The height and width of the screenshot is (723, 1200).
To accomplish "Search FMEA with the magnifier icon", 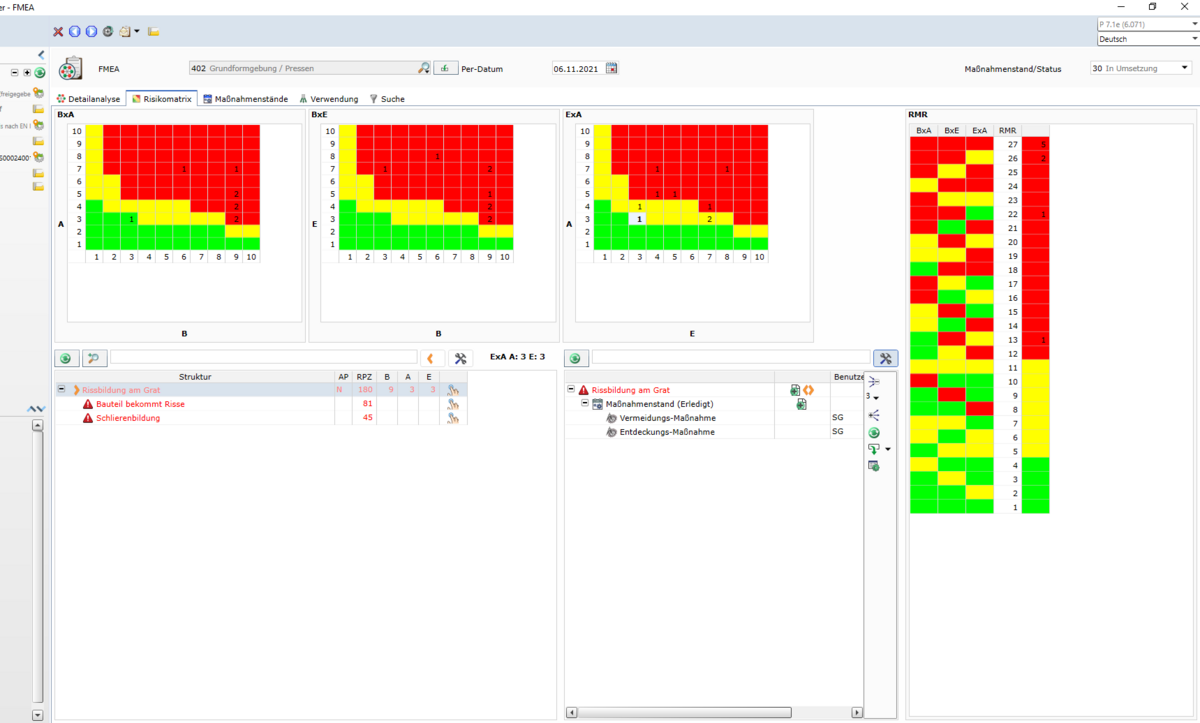I will pyautogui.click(x=424, y=68).
